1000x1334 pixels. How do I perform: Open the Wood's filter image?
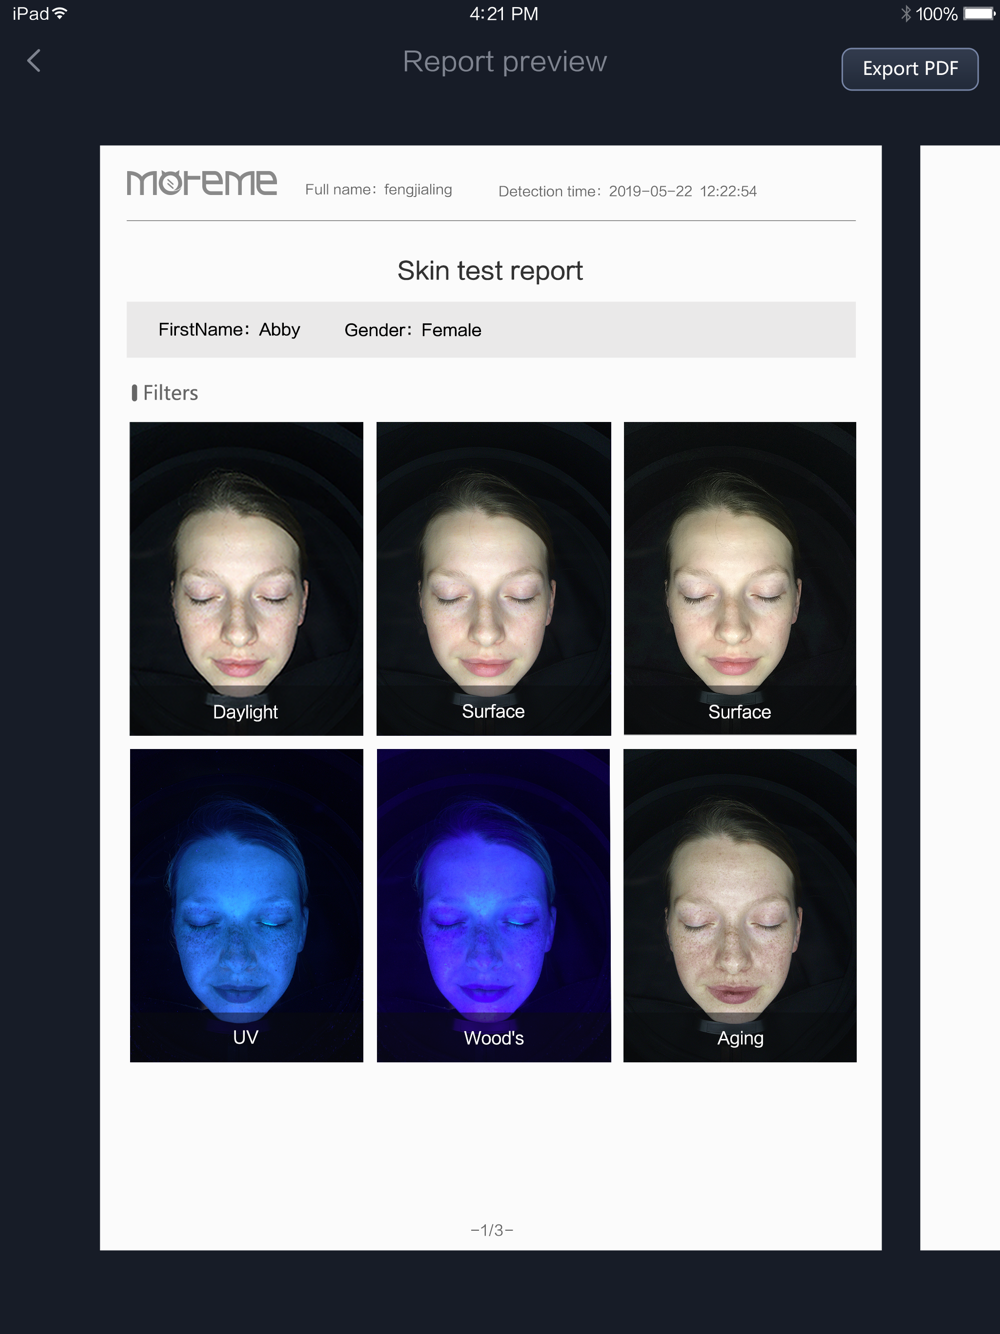click(x=493, y=905)
